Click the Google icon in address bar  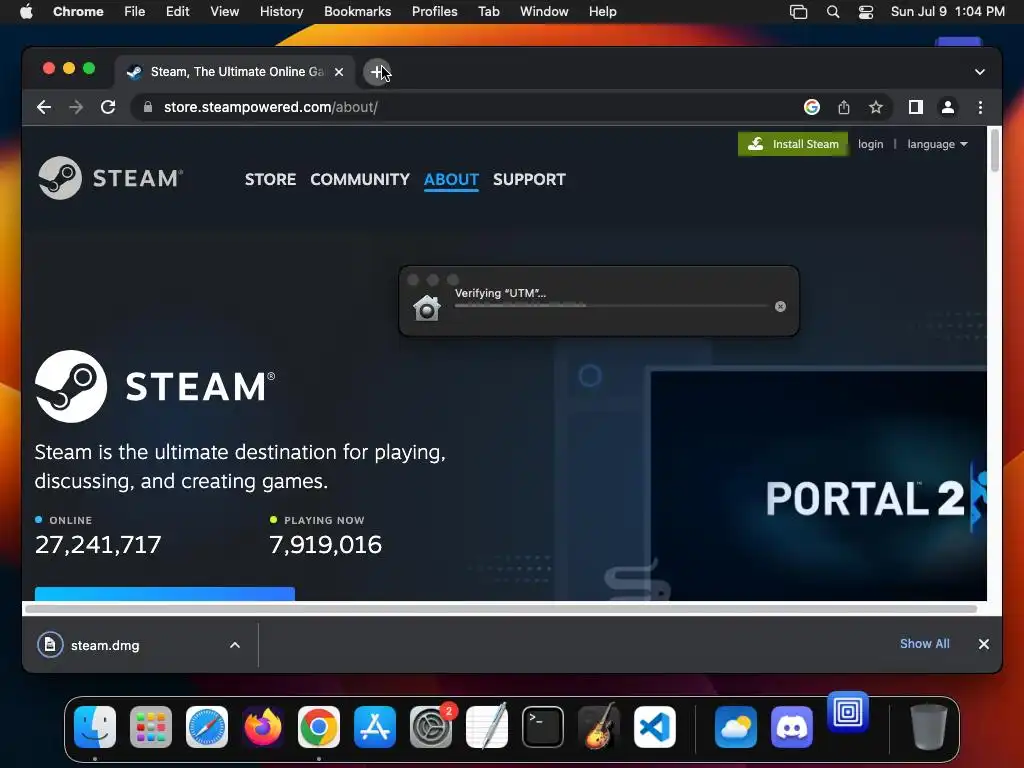(812, 107)
